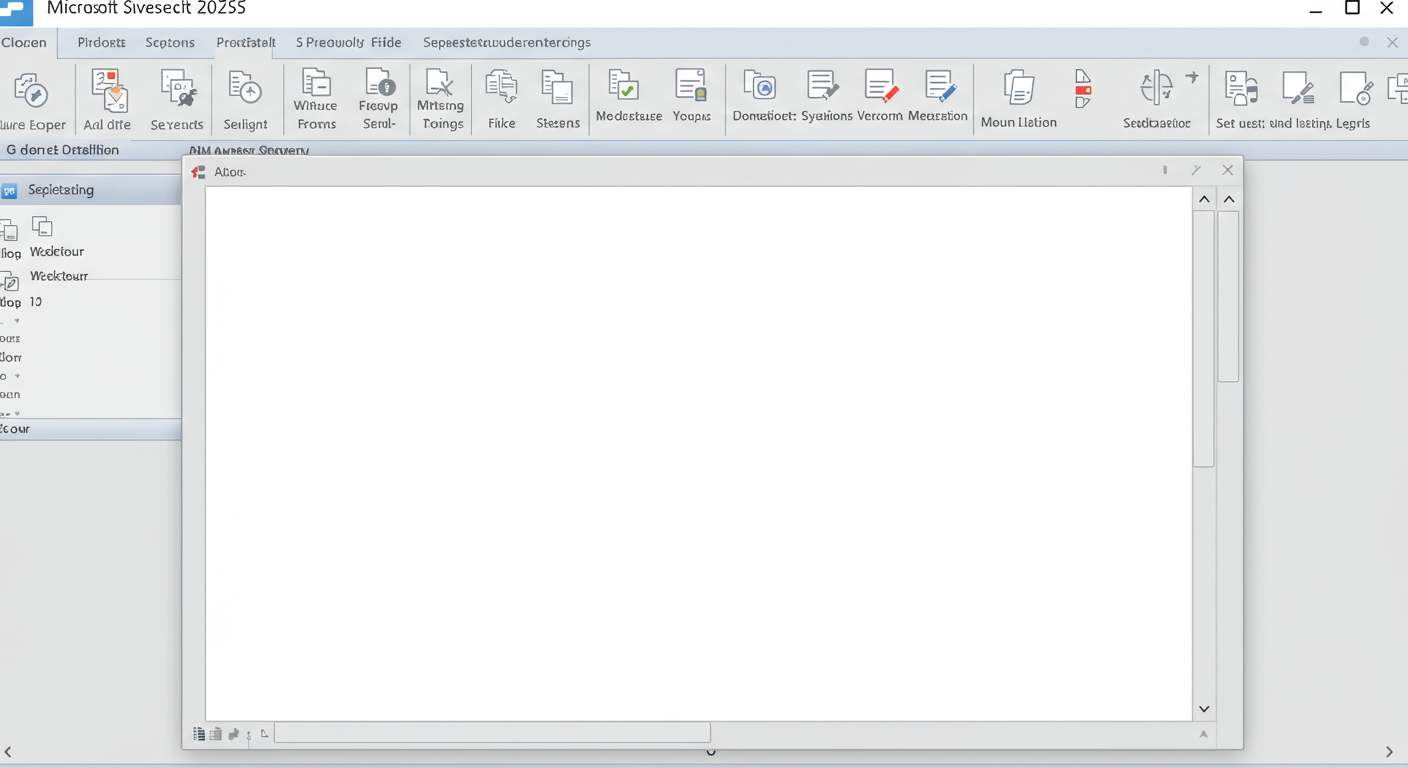Screen dimensions: 1408x768
Task: Click the Vercom icon with red pencil
Action: (x=880, y=89)
